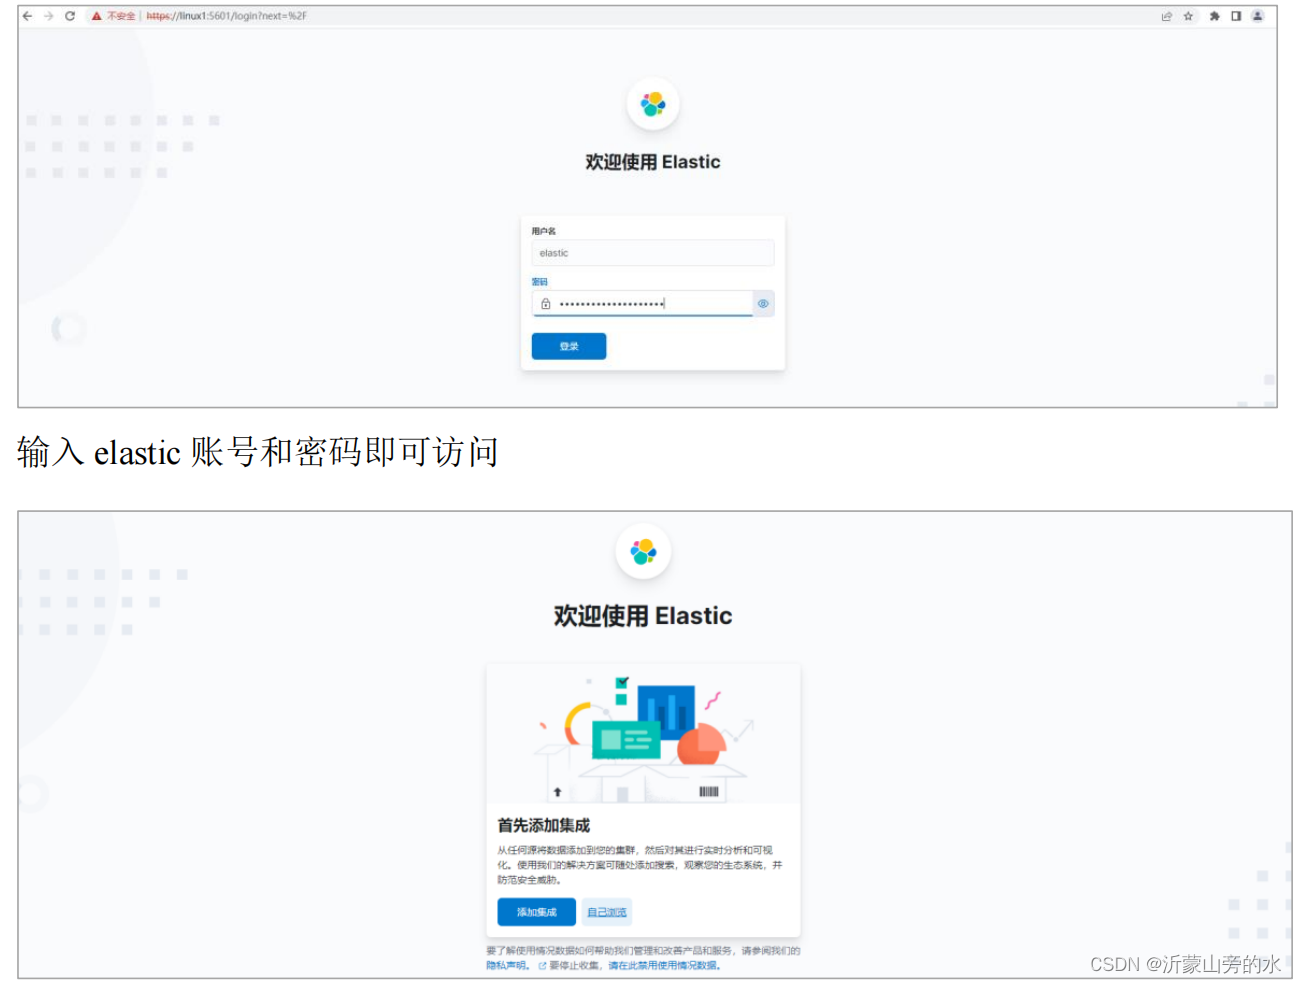The height and width of the screenshot is (983, 1297).
Task: Reload the page with the refresh icon
Action: [x=70, y=16]
